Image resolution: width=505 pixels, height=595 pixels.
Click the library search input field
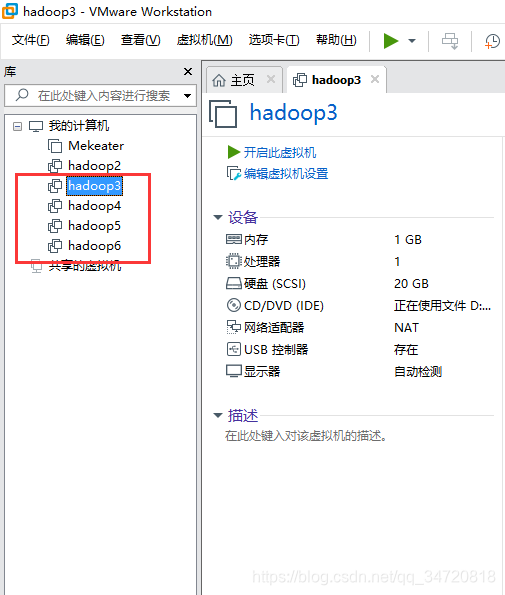point(101,95)
